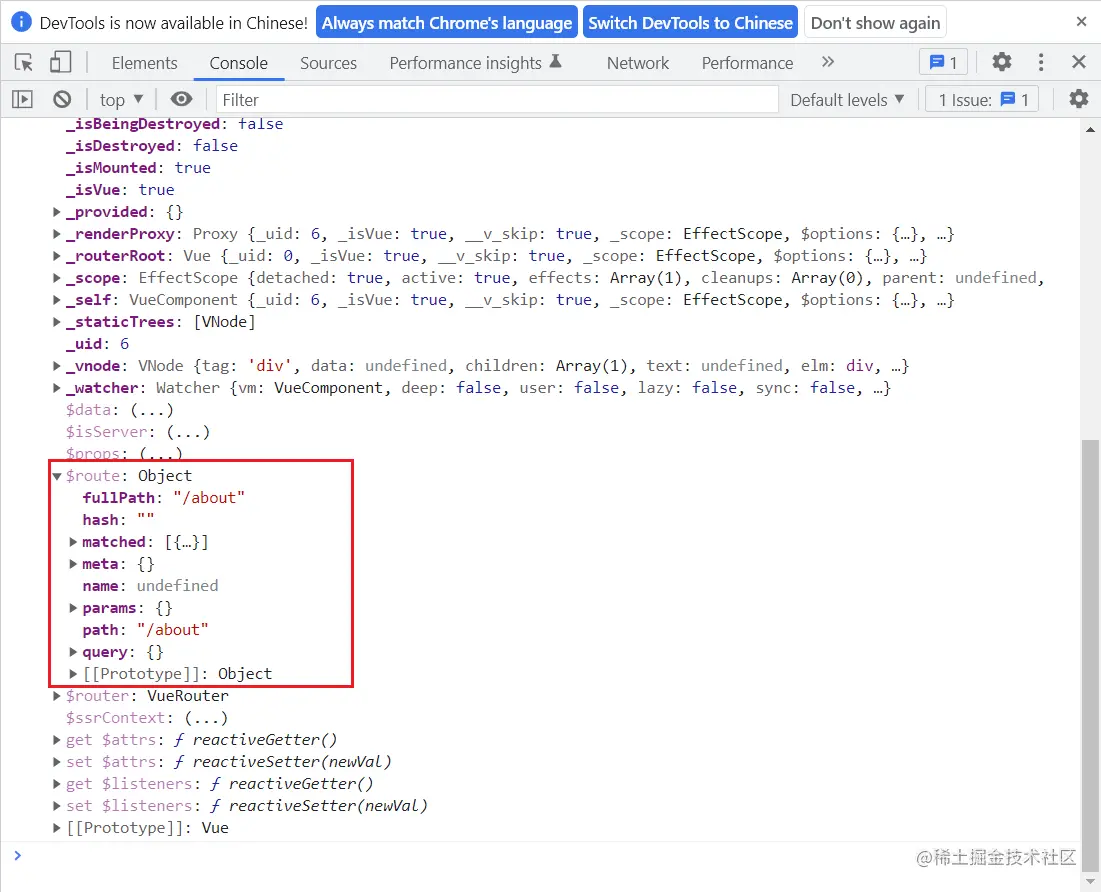Image resolution: width=1101 pixels, height=892 pixels.
Task: Click Switch DevTools to Chinese
Action: tap(690, 23)
